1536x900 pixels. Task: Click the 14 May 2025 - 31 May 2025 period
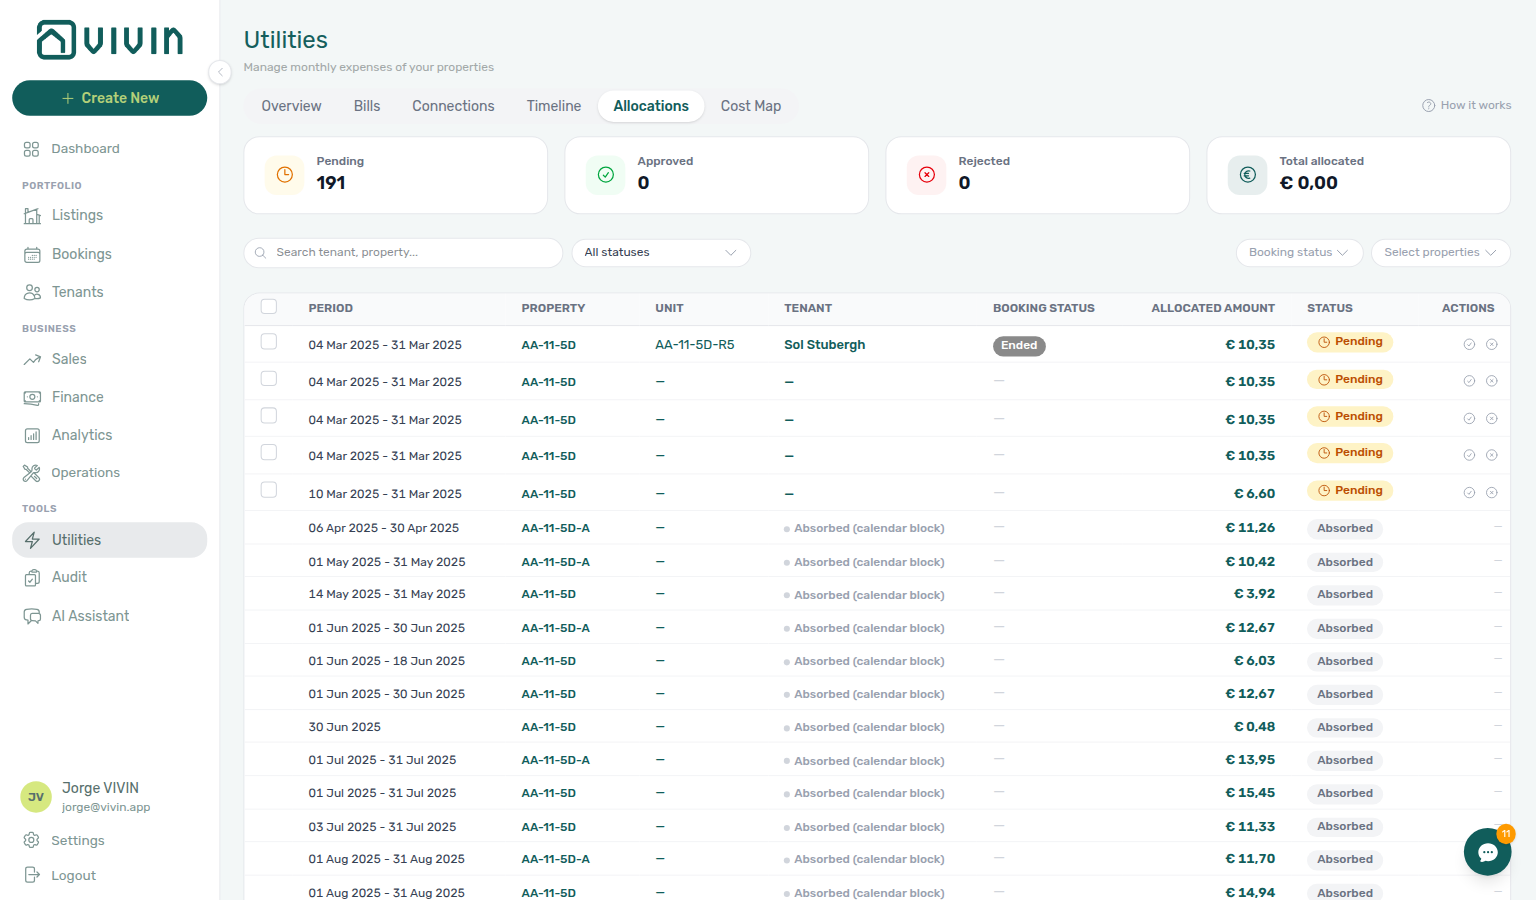pos(386,594)
